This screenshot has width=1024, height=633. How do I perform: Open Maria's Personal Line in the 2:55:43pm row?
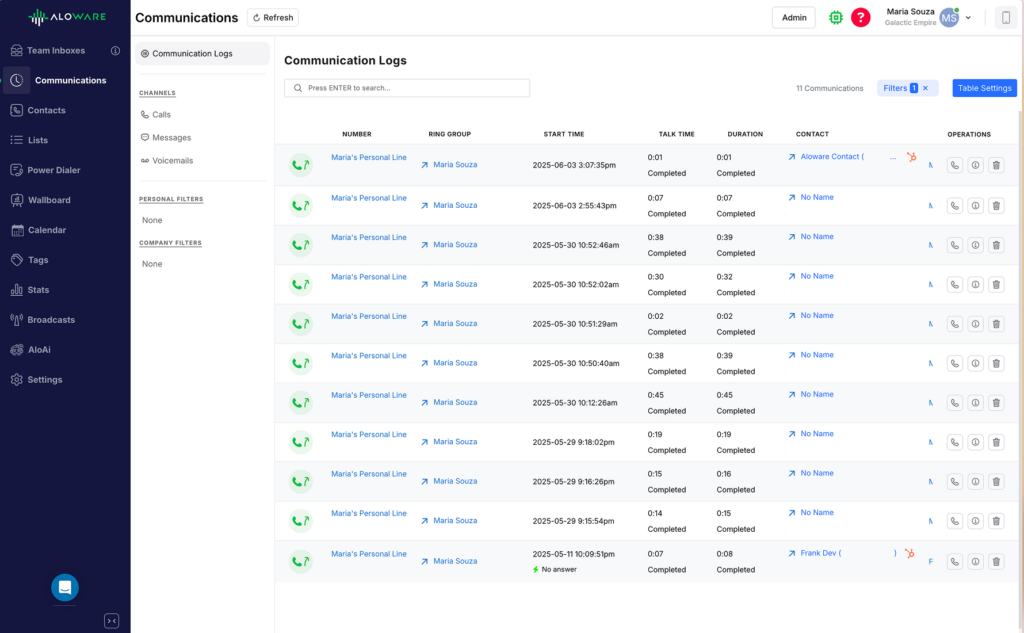click(x=368, y=198)
